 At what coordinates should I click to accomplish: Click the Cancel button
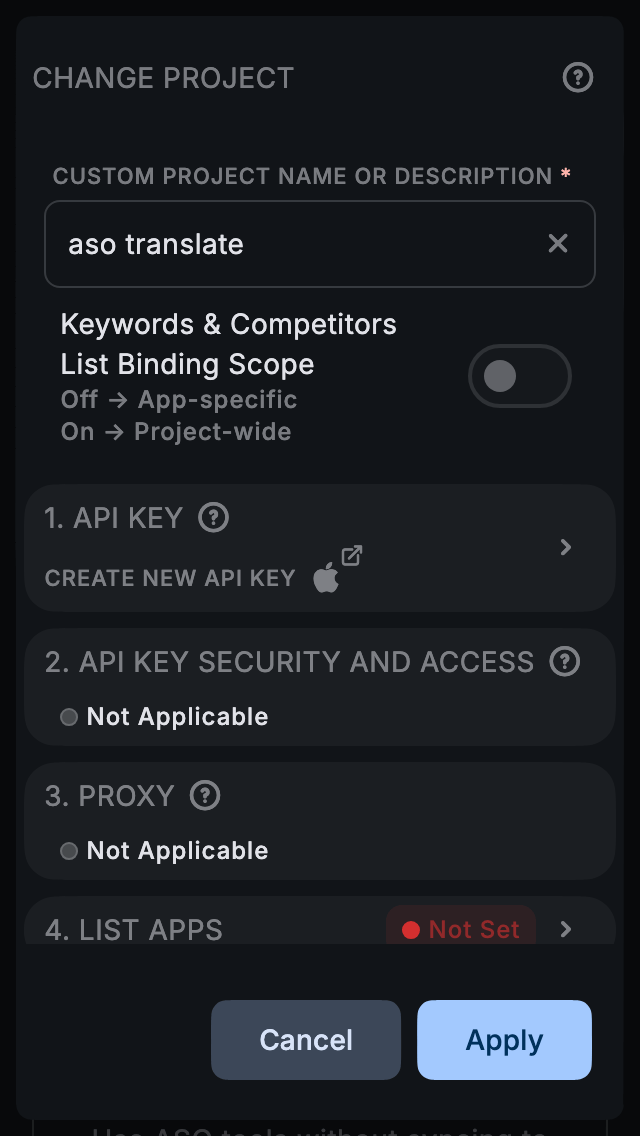(x=306, y=1040)
